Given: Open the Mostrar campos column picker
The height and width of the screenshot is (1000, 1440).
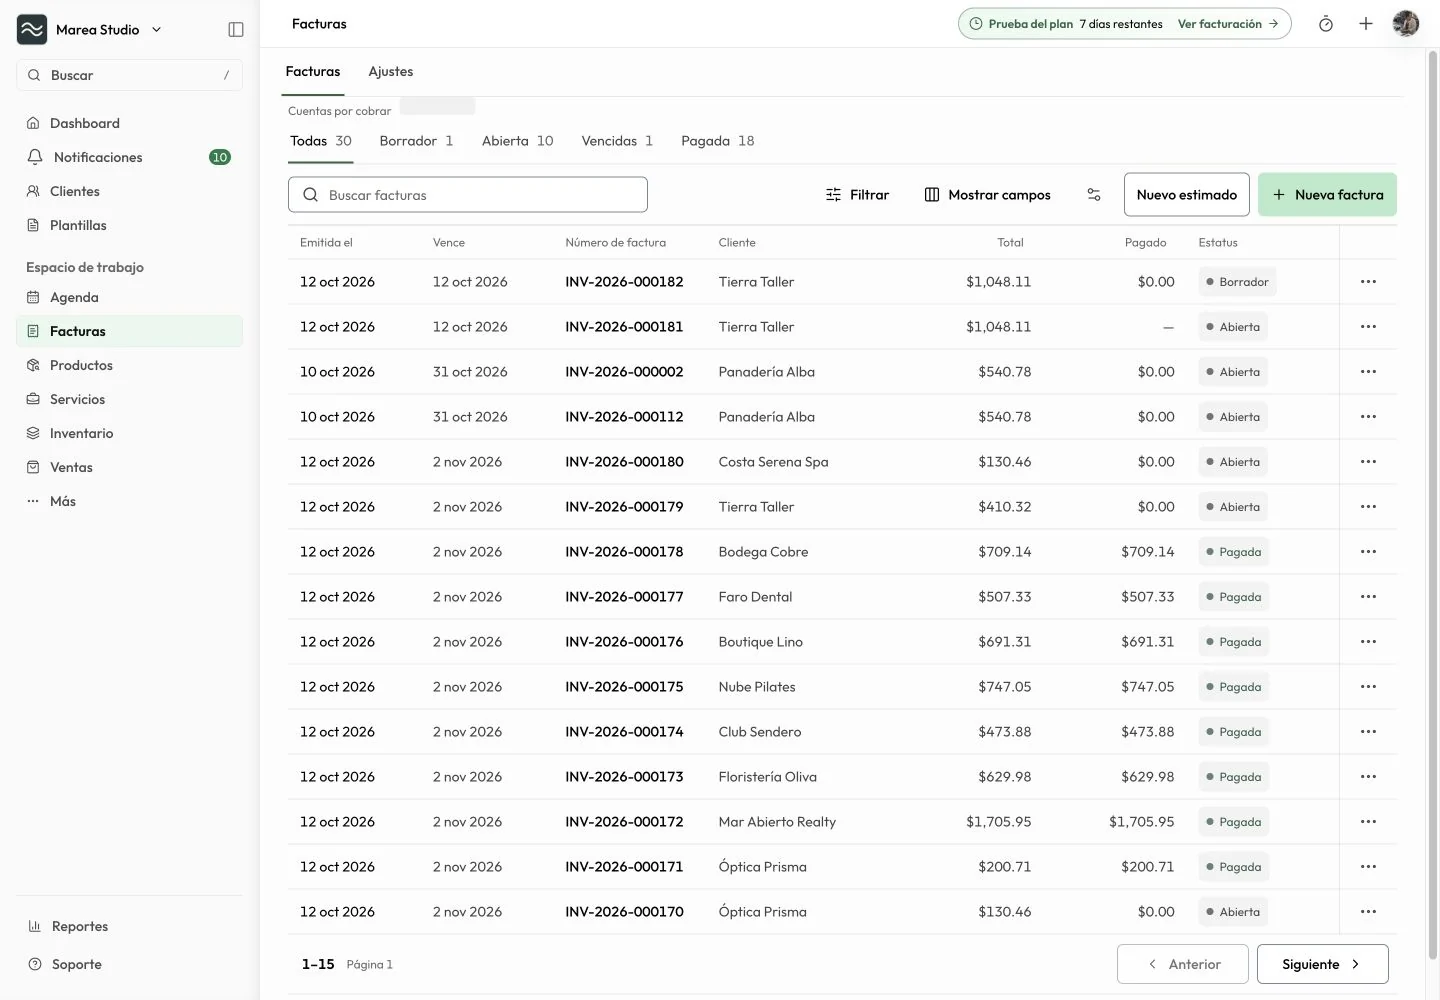Looking at the screenshot, I should click(x=987, y=195).
